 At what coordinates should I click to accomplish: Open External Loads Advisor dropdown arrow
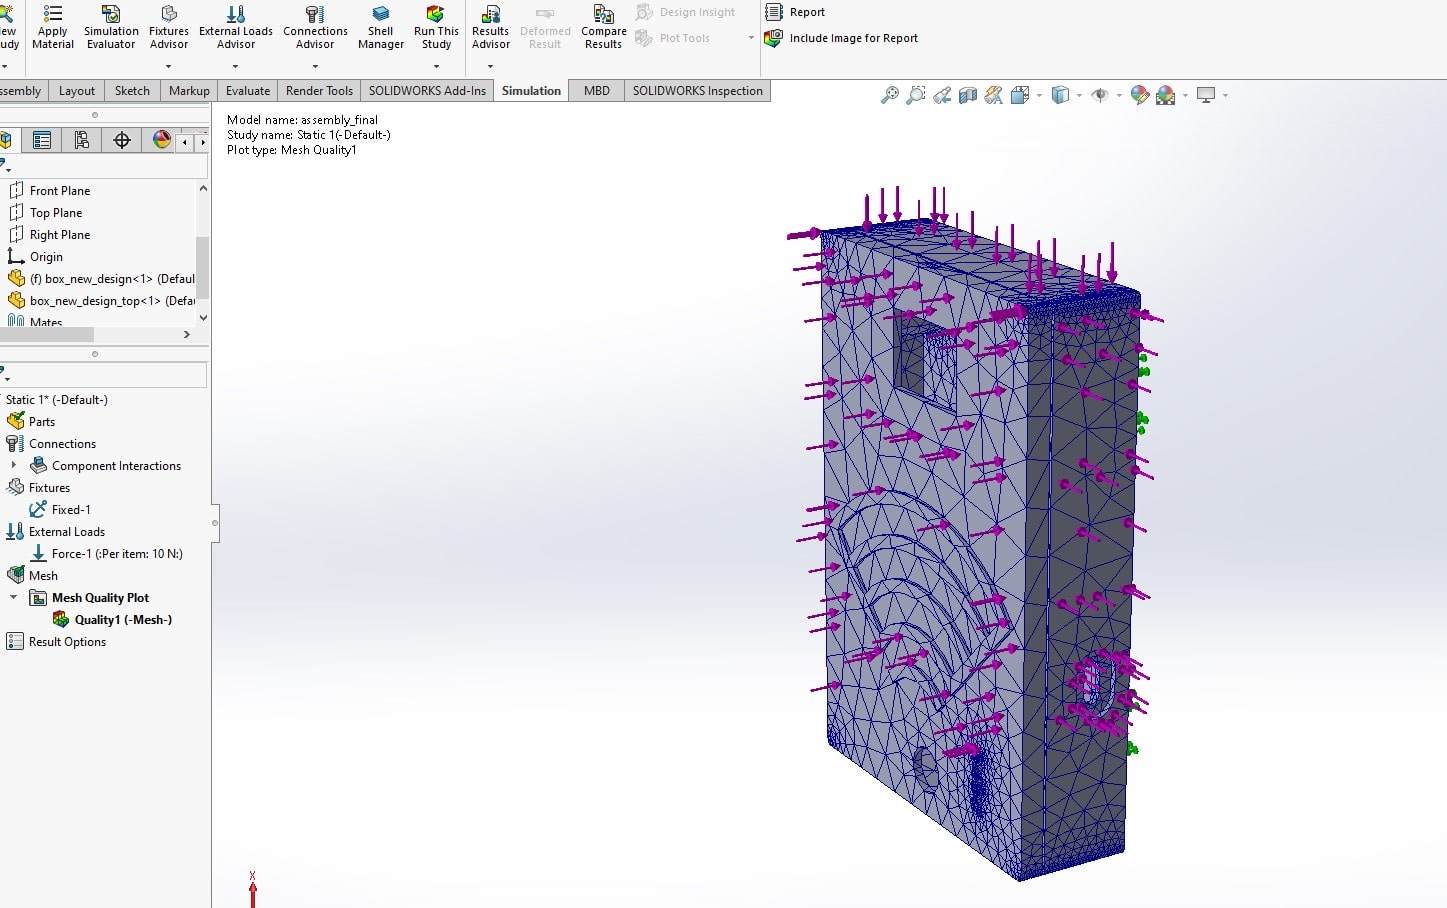235,66
